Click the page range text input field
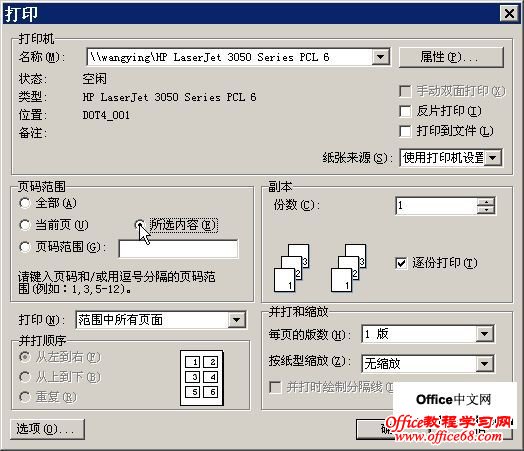Image resolution: width=524 pixels, height=451 pixels. 178,249
